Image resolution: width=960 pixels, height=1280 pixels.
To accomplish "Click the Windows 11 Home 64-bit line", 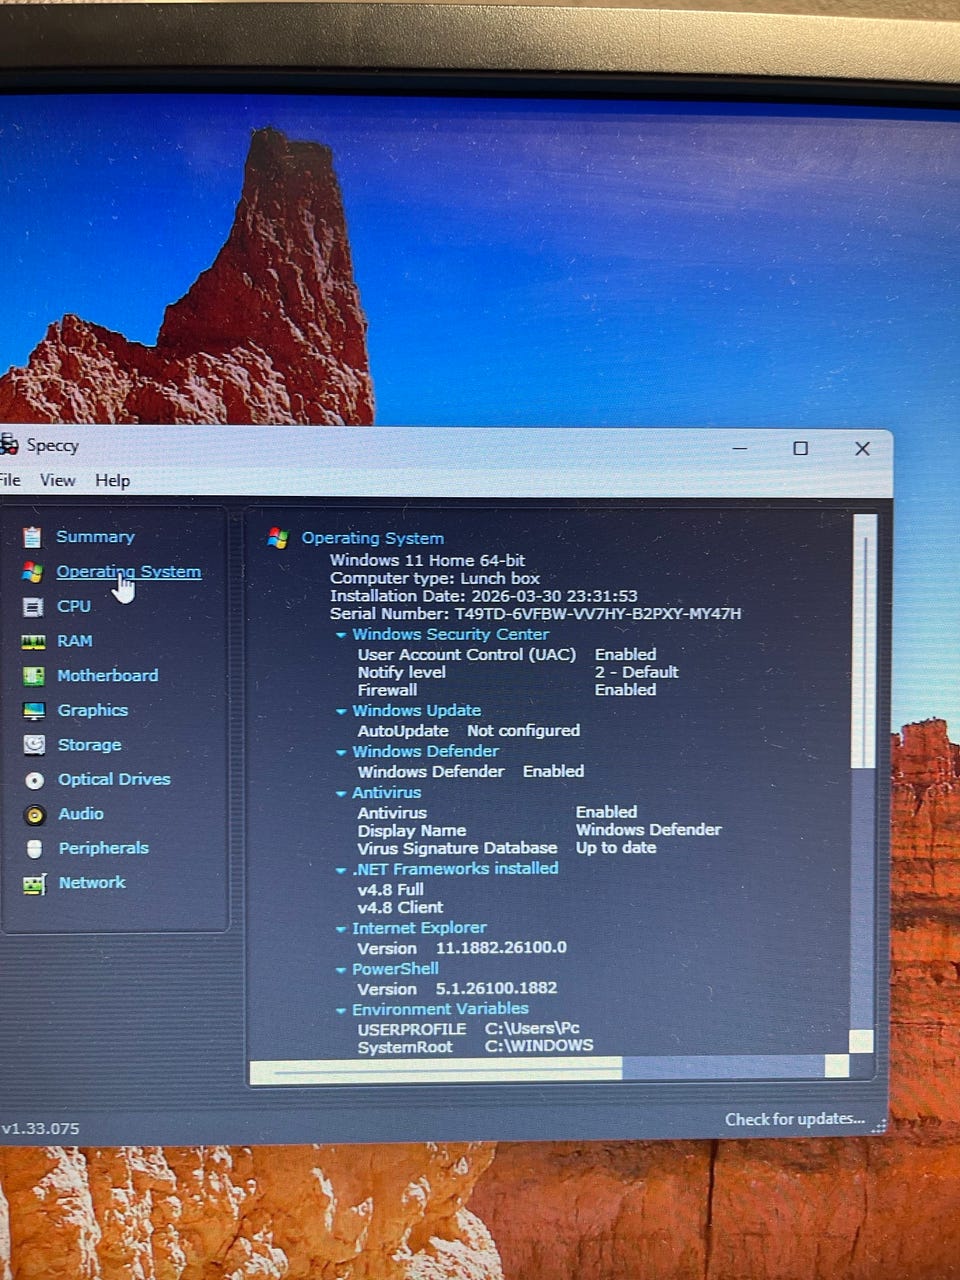I will click(427, 560).
